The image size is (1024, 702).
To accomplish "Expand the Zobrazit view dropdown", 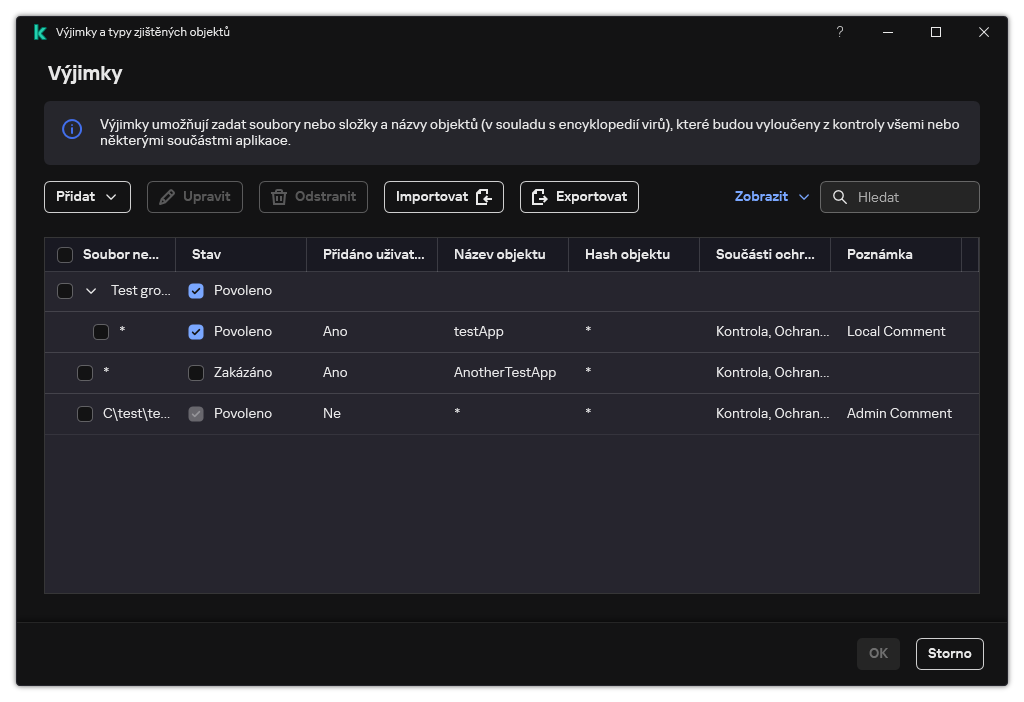I will pos(771,197).
